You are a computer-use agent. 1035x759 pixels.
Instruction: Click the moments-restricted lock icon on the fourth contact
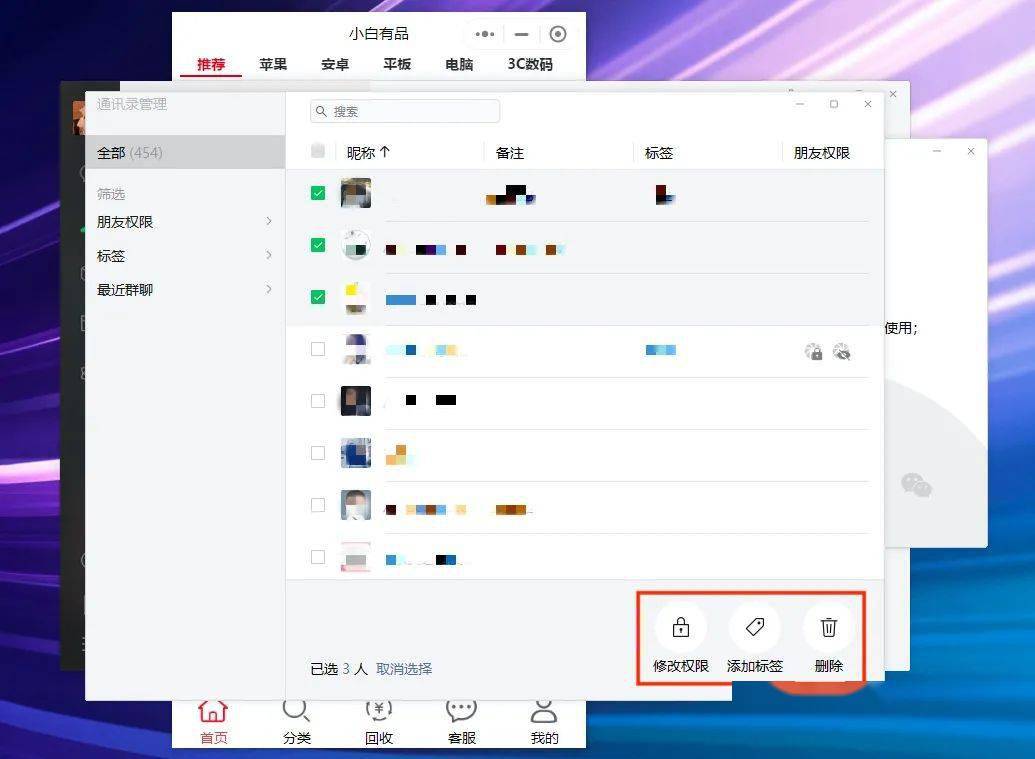[814, 352]
